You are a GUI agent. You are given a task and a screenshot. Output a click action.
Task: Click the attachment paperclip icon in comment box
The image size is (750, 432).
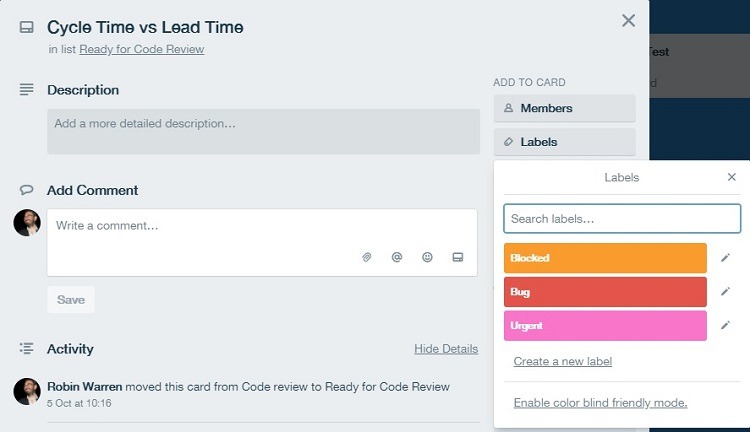366,257
